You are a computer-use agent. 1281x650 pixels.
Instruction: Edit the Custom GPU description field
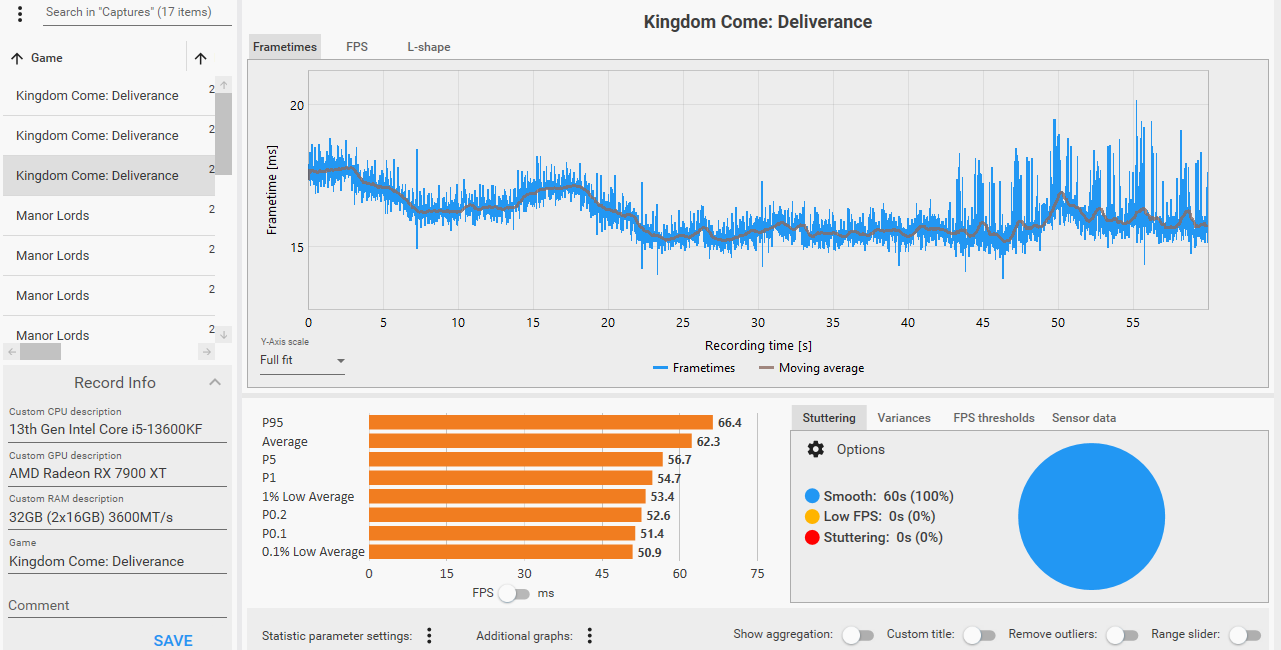coord(117,473)
